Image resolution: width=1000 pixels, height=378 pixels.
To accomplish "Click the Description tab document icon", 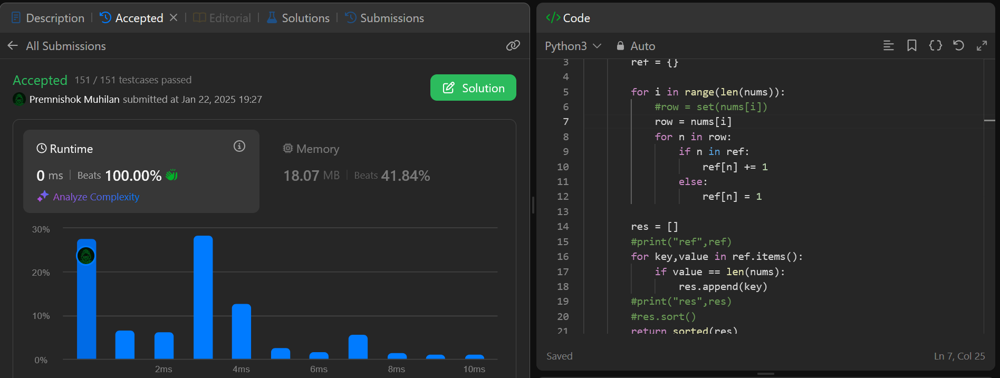I will pos(16,18).
